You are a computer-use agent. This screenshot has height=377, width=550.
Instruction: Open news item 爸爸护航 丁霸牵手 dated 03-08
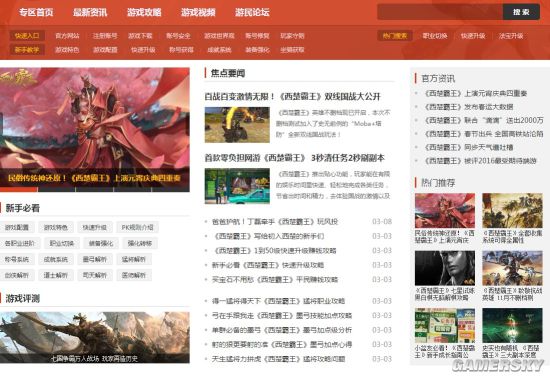[275, 222]
